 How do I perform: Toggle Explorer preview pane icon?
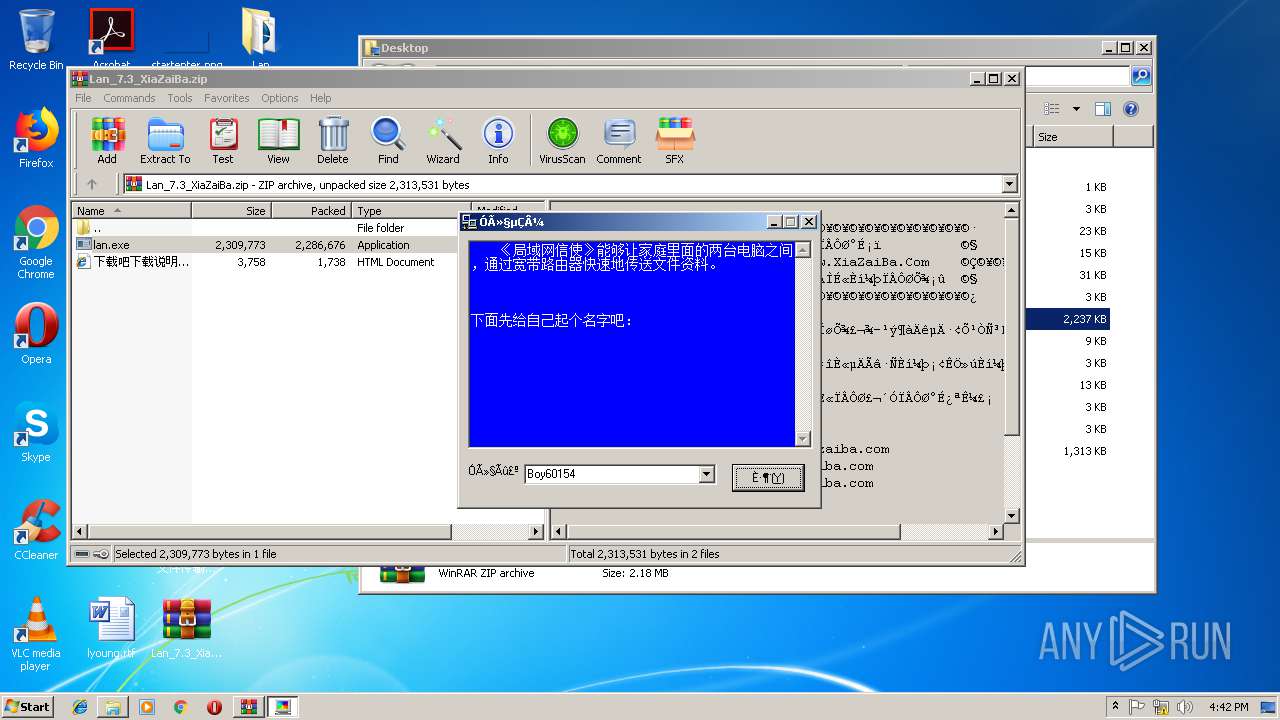point(1102,109)
